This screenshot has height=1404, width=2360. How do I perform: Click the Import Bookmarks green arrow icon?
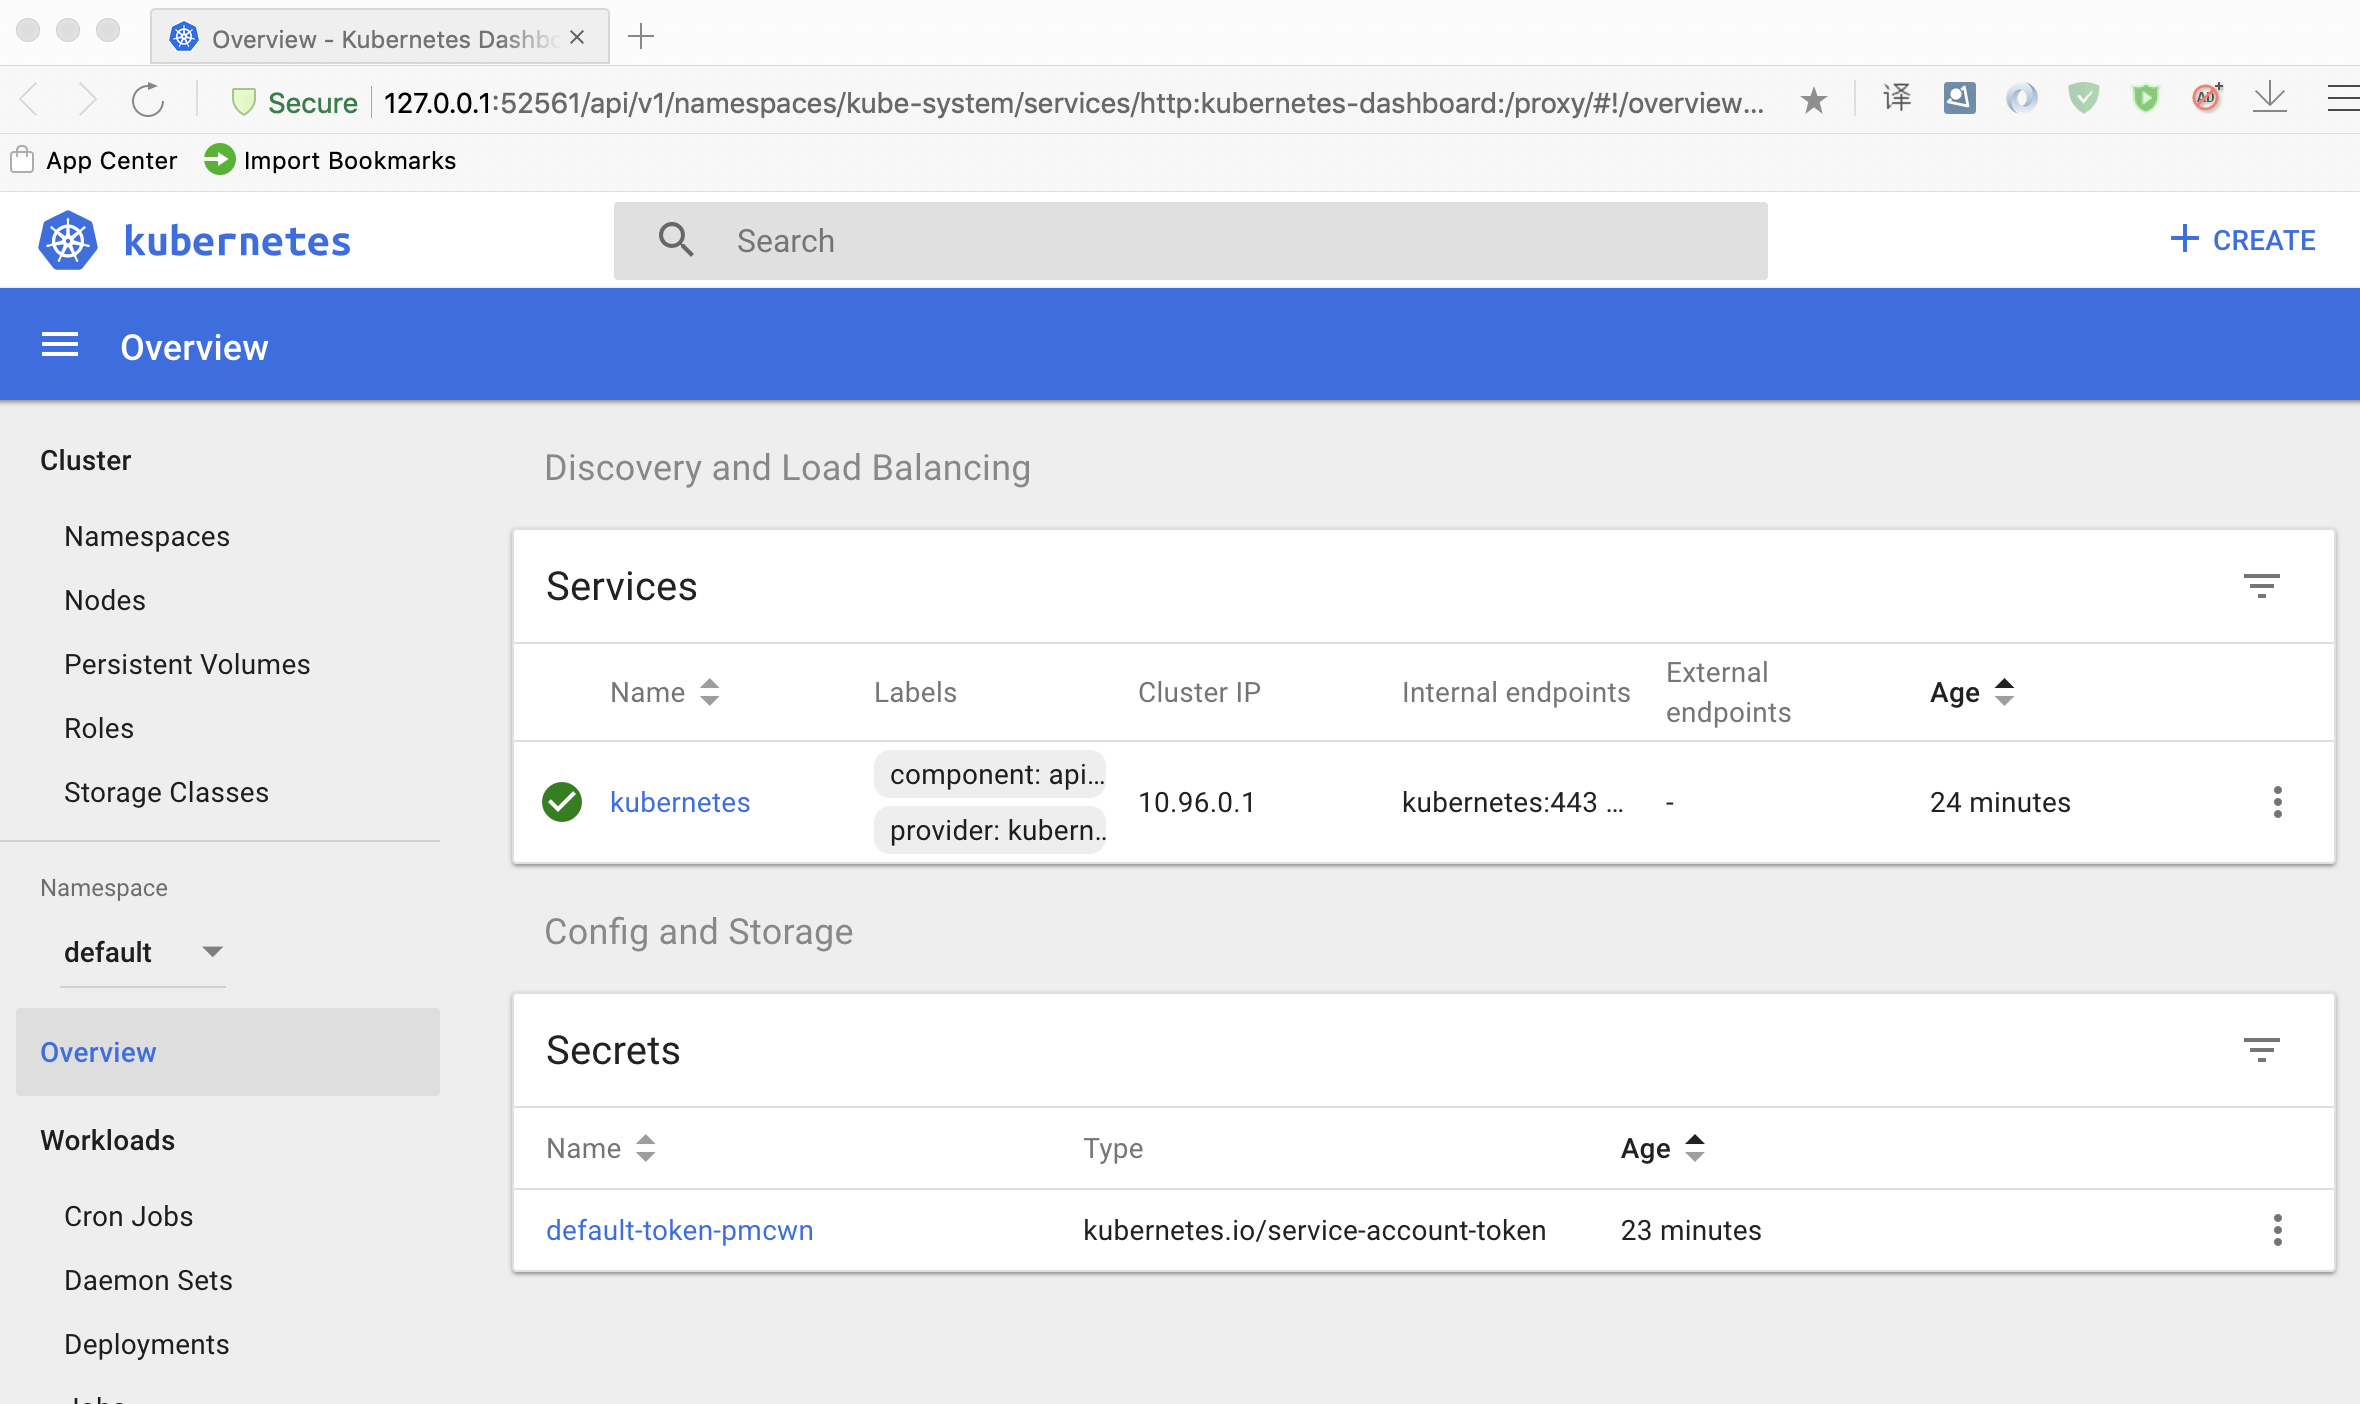[x=219, y=160]
